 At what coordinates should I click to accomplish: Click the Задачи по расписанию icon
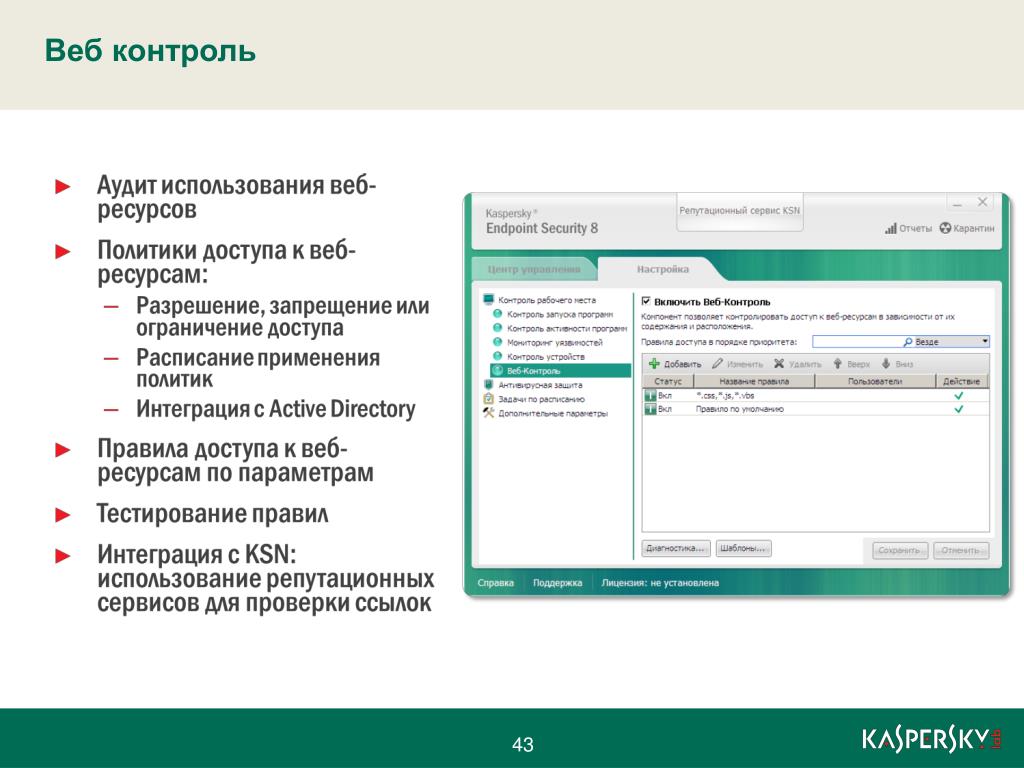point(488,398)
